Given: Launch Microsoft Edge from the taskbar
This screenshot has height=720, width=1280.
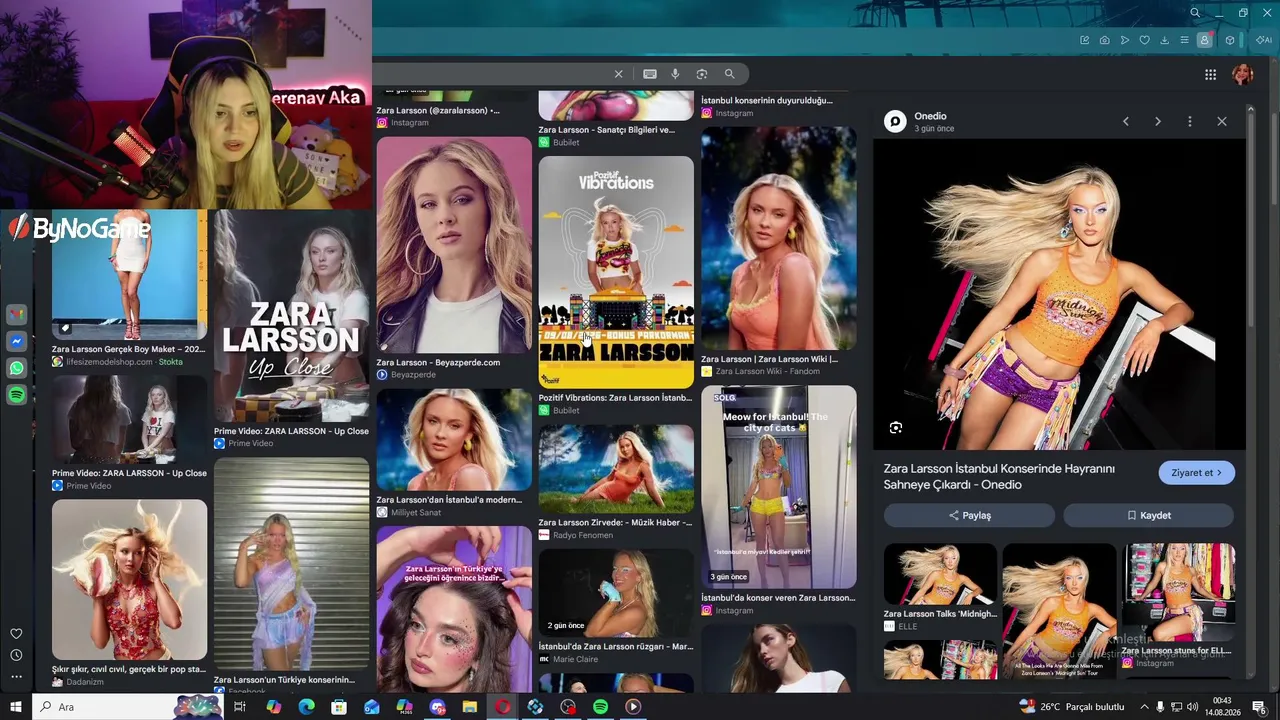Looking at the screenshot, I should (x=306, y=707).
